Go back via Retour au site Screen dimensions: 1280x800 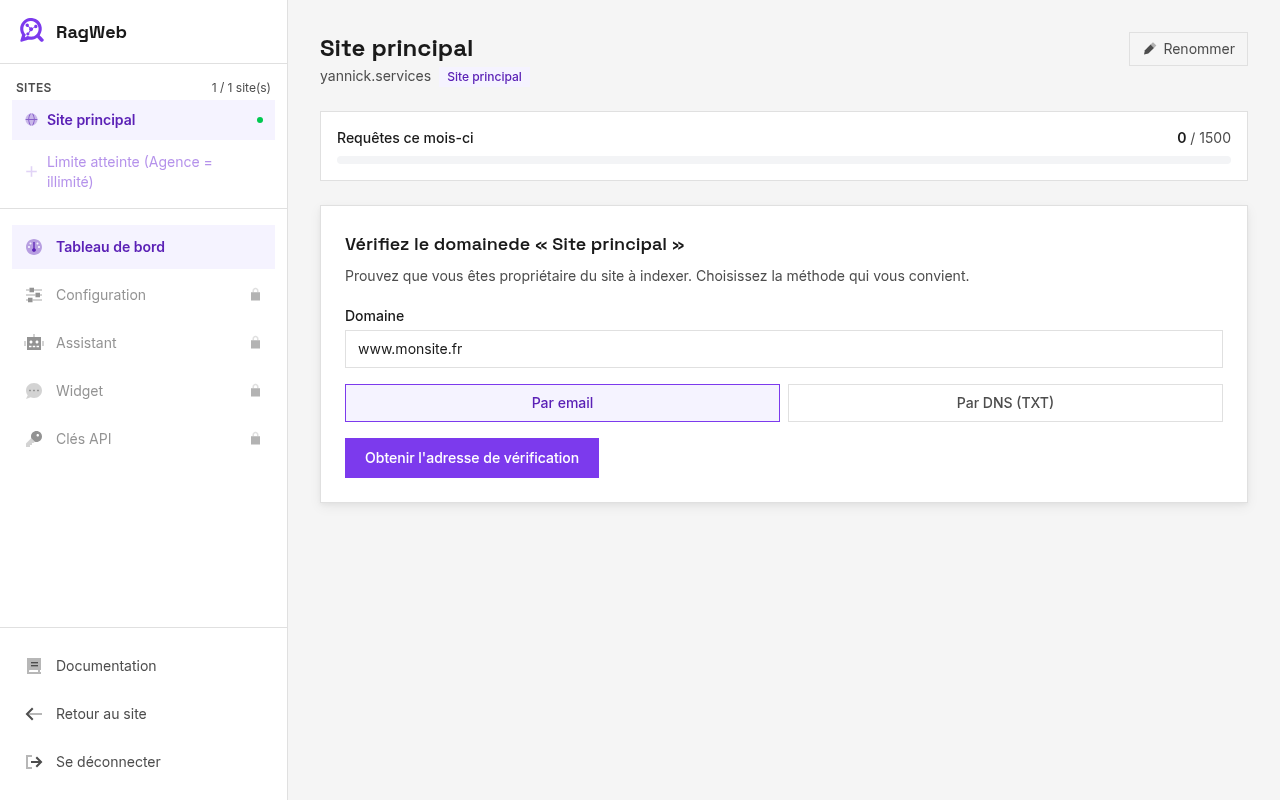(x=143, y=714)
